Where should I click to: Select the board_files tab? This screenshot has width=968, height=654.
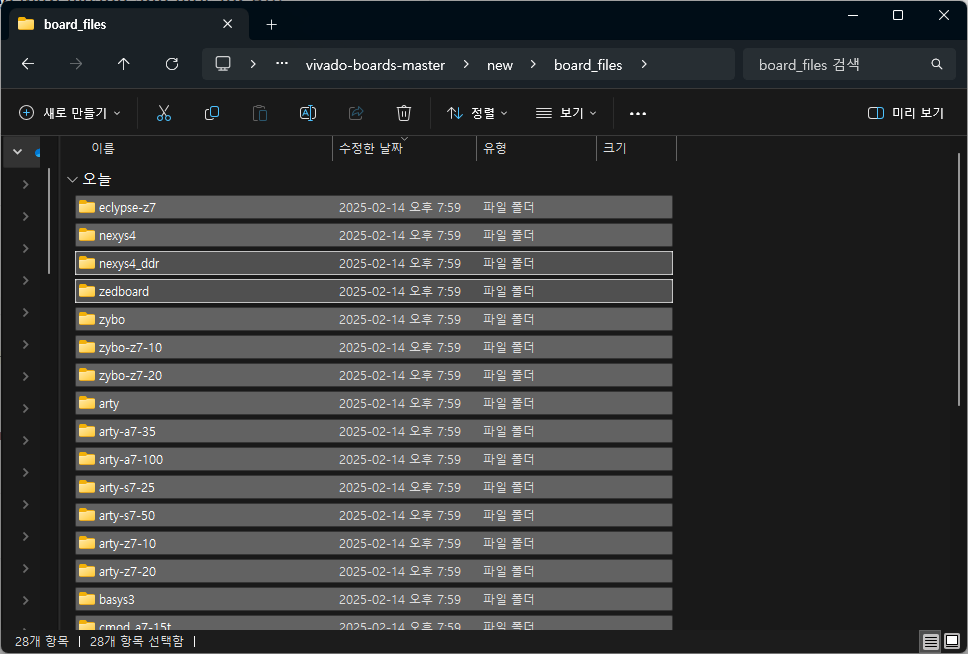(129, 25)
